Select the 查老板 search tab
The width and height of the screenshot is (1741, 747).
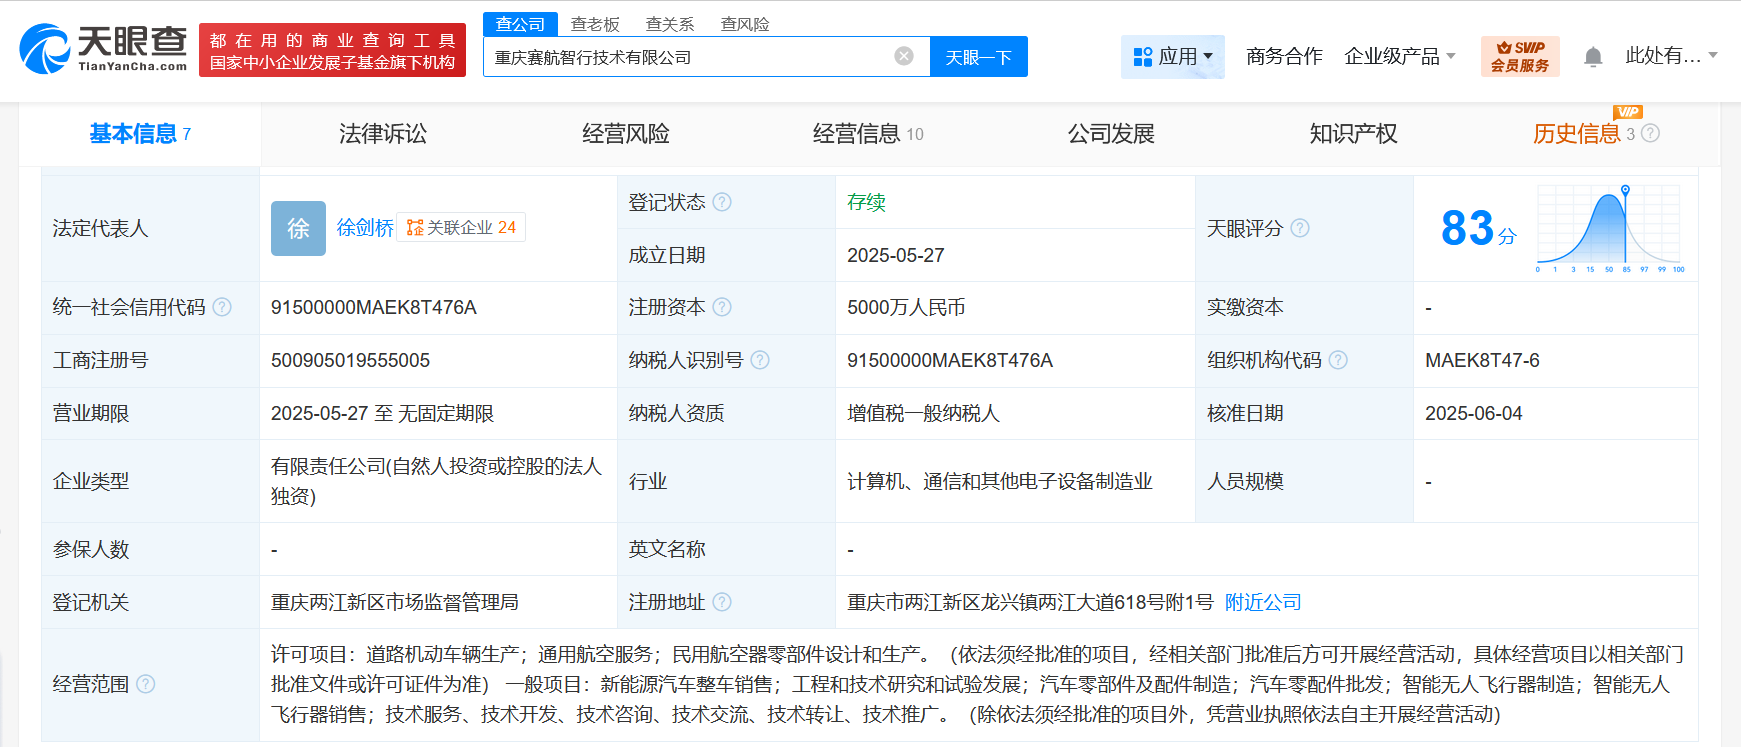[595, 24]
